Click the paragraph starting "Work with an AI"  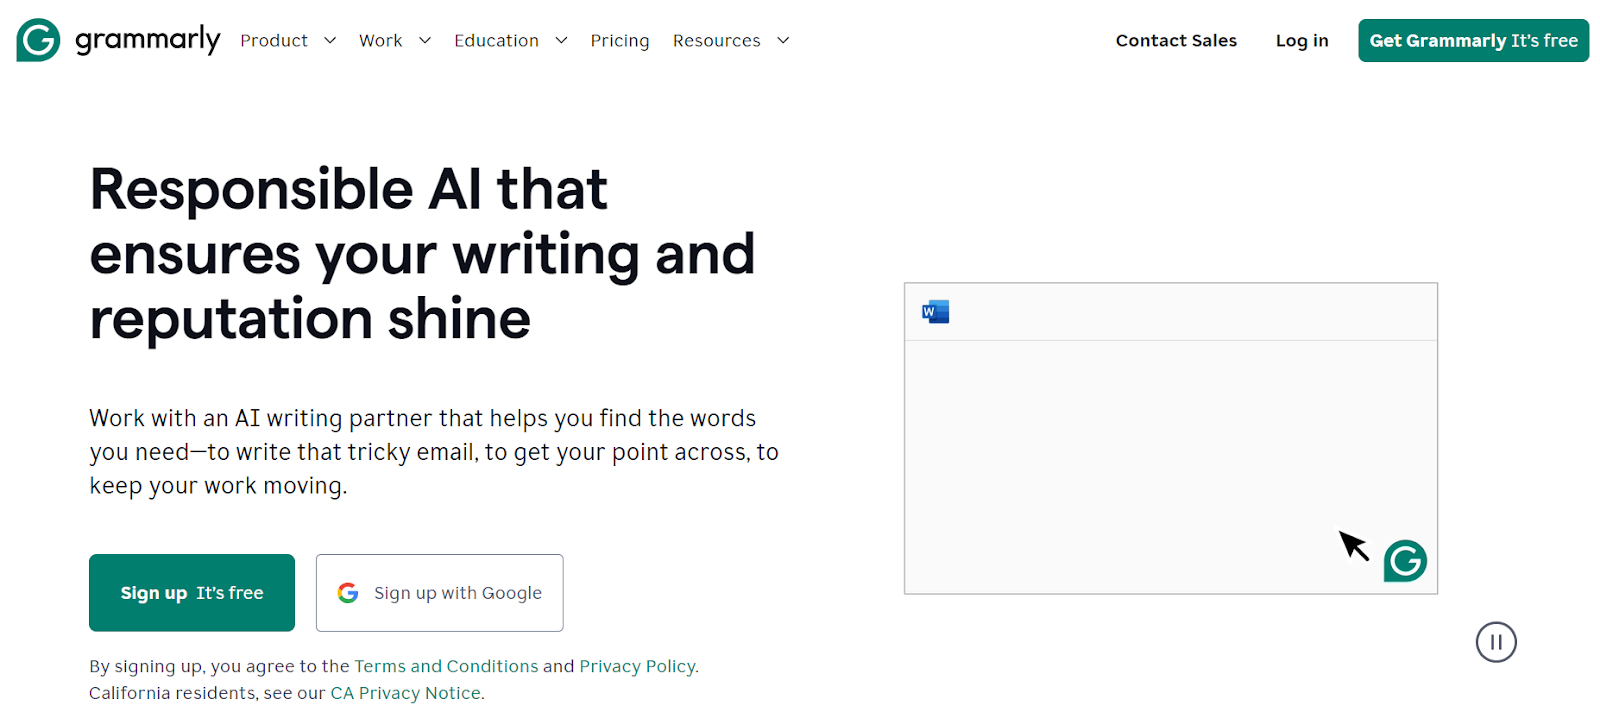434,452
